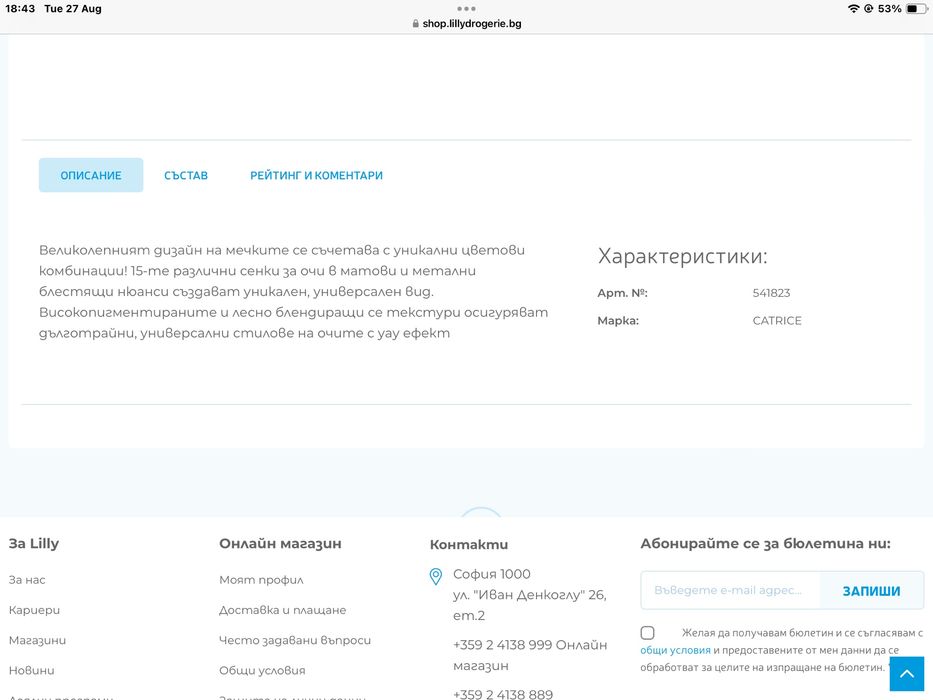Tap phone number +359 2 4138 889
Viewport: 933px width, 700px height.
503,694
